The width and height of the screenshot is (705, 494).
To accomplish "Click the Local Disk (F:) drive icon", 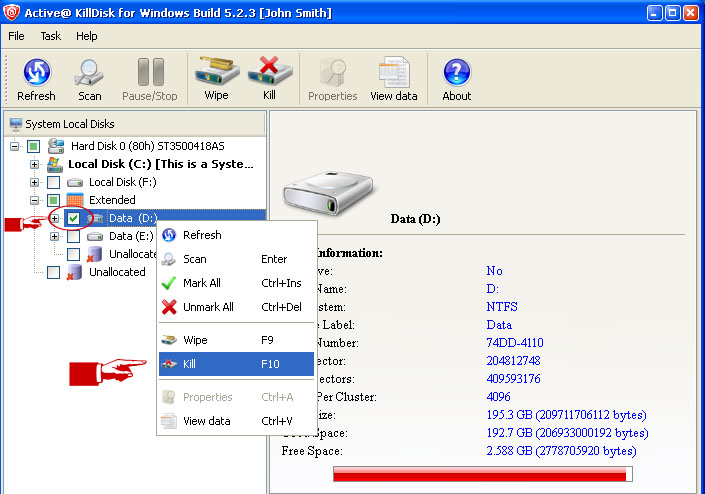I will (x=75, y=183).
